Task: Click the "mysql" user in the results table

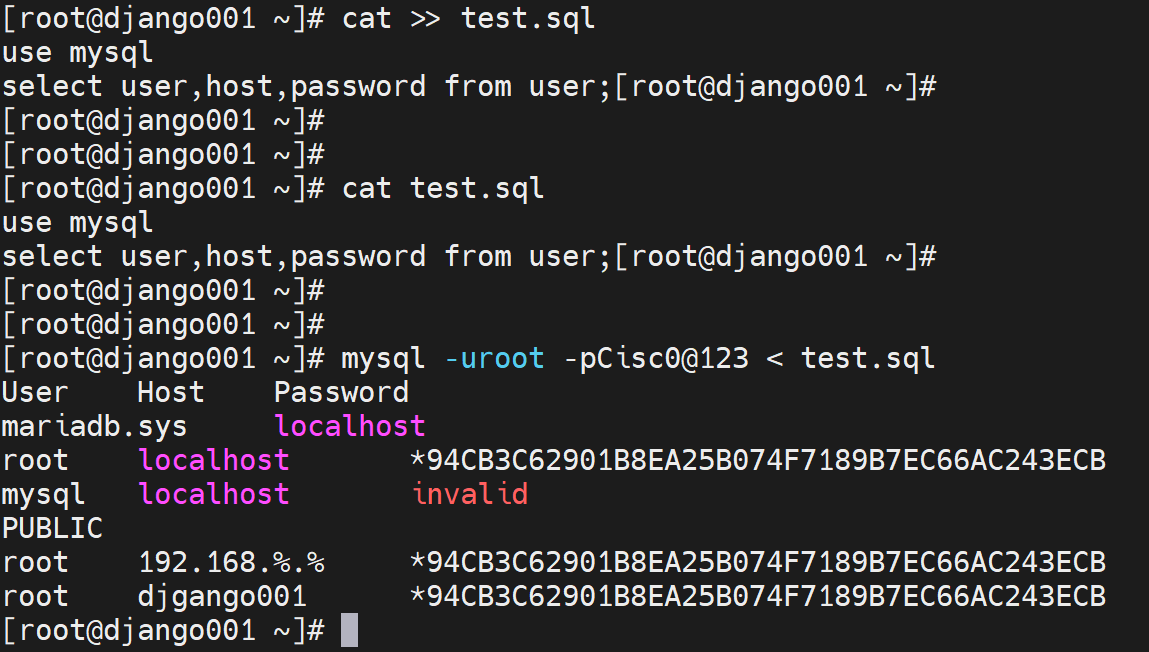Action: [x=43, y=494]
